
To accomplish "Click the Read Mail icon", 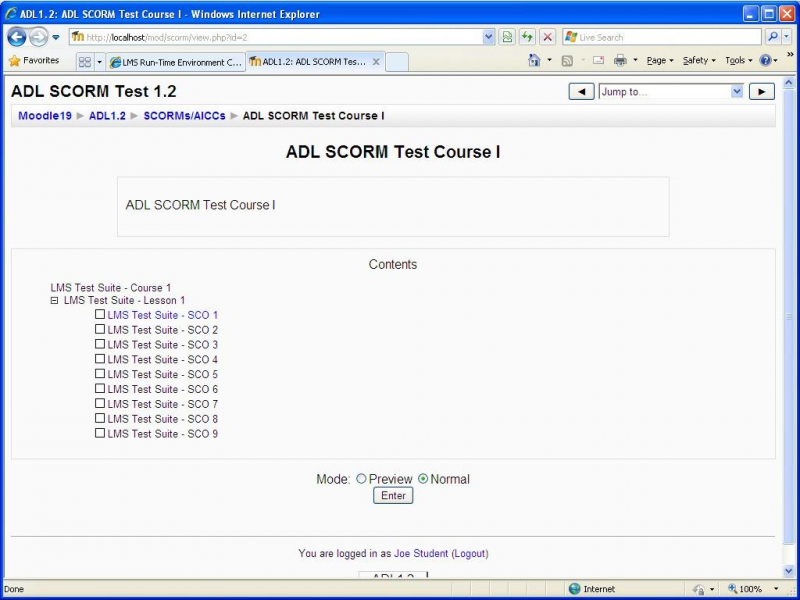I will pyautogui.click(x=598, y=60).
